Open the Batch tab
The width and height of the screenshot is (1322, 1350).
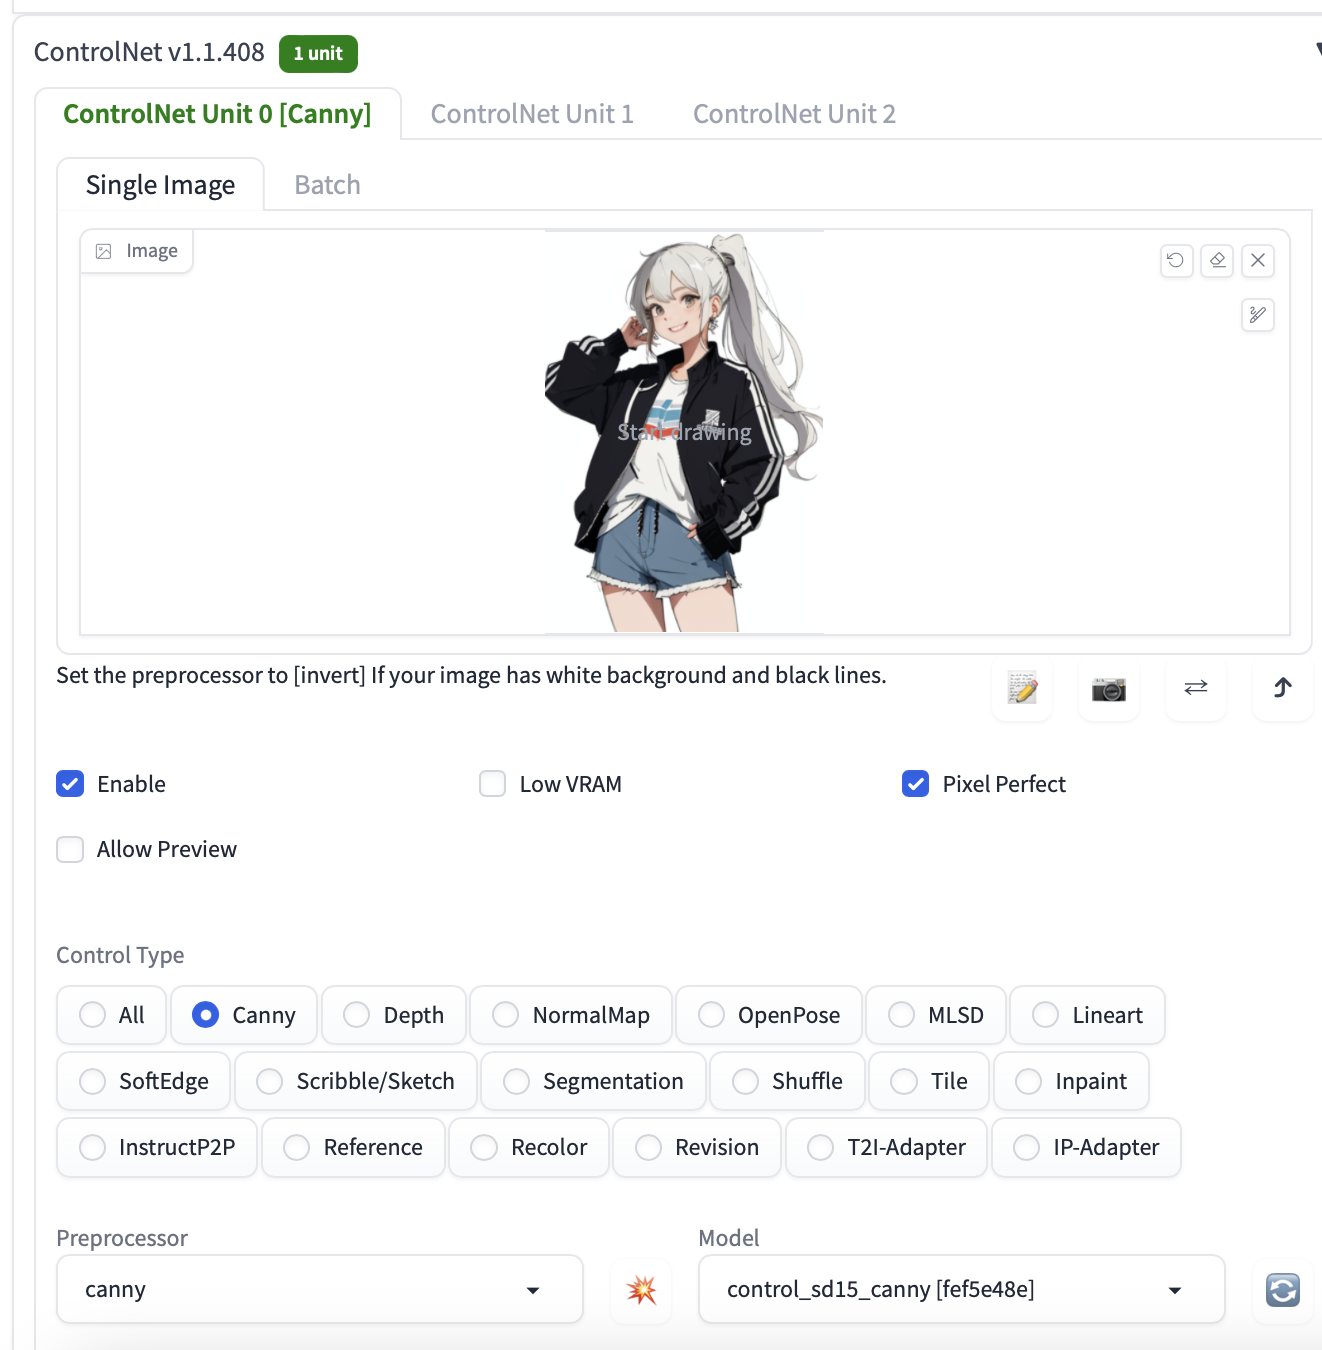(x=327, y=185)
